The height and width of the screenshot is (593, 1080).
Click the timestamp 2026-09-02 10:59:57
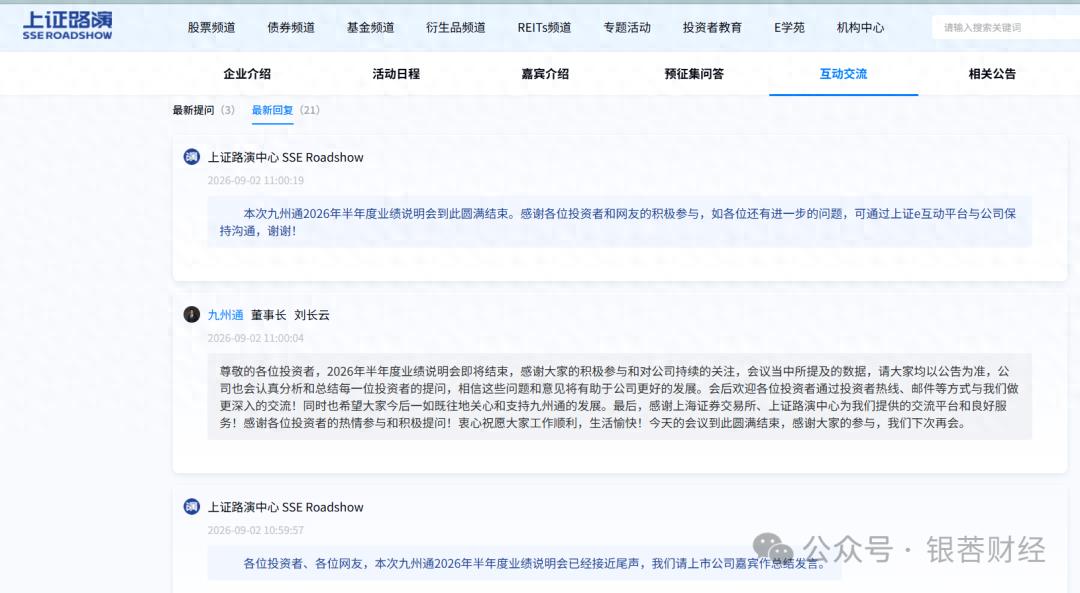256,530
